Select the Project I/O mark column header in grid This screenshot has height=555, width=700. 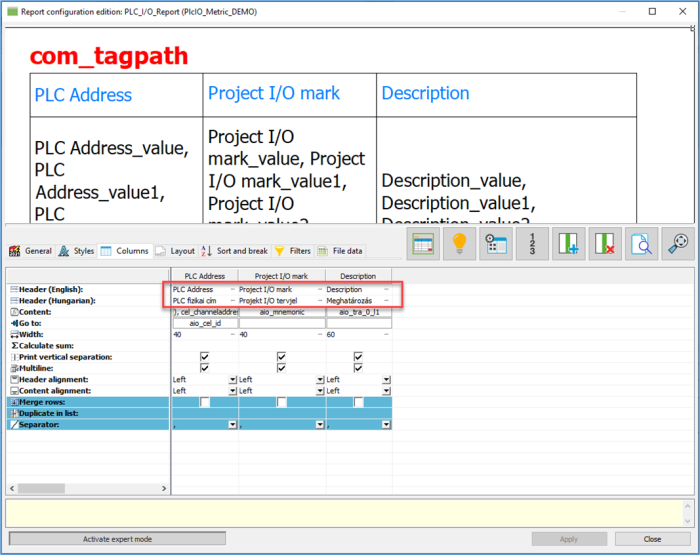282,276
